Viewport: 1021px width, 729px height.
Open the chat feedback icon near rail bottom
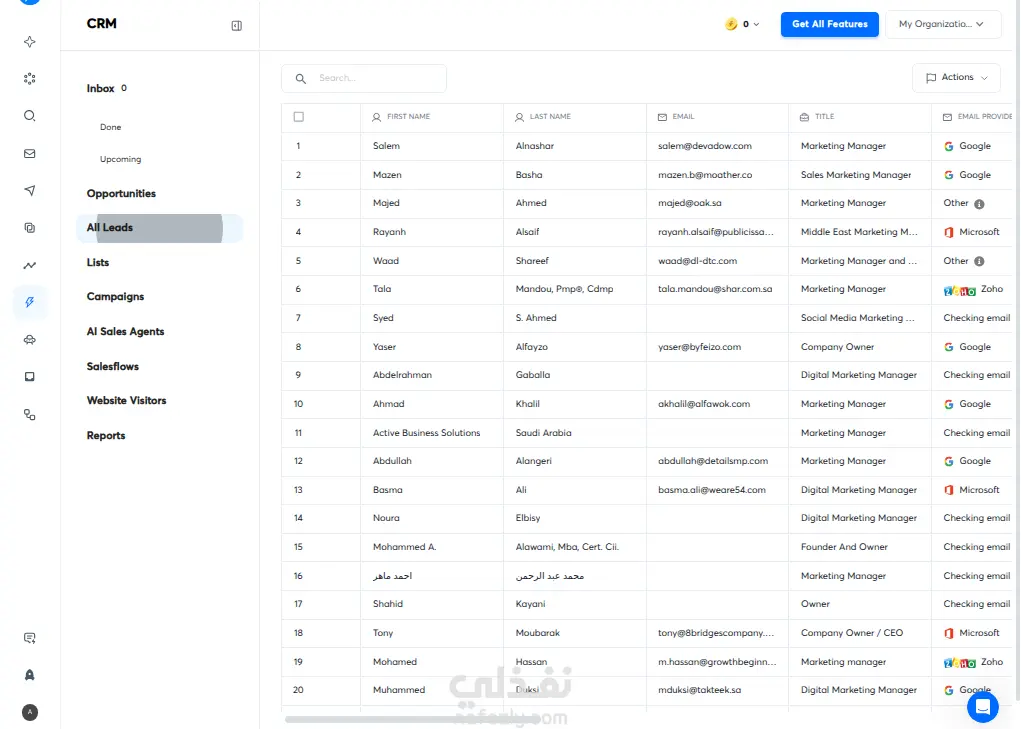[x=29, y=638]
